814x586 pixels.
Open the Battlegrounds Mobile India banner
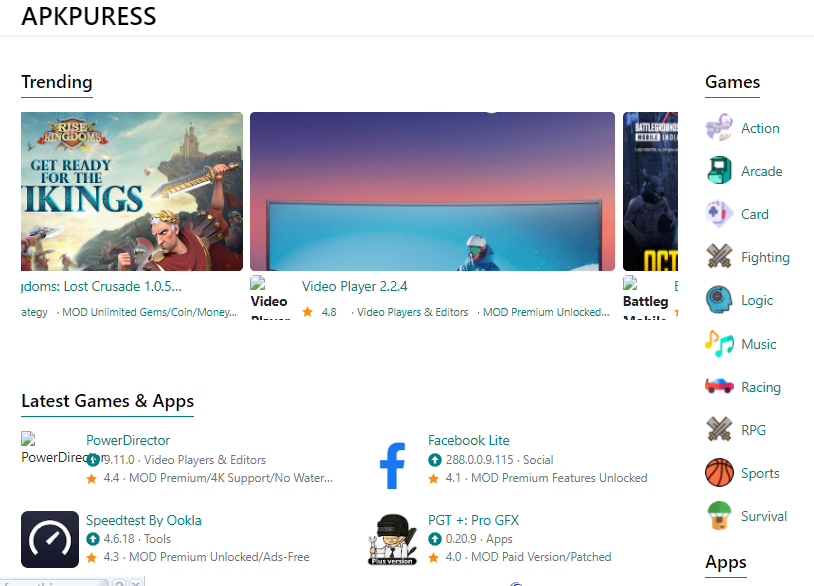tap(650, 192)
